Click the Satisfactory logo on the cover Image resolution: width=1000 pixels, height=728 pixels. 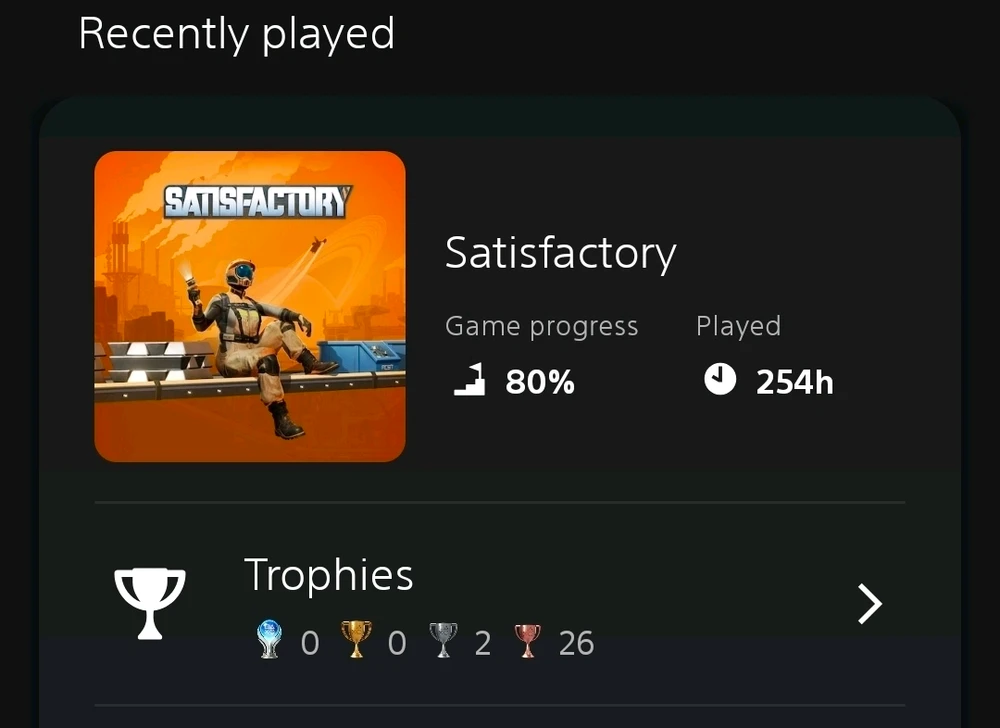(258, 202)
